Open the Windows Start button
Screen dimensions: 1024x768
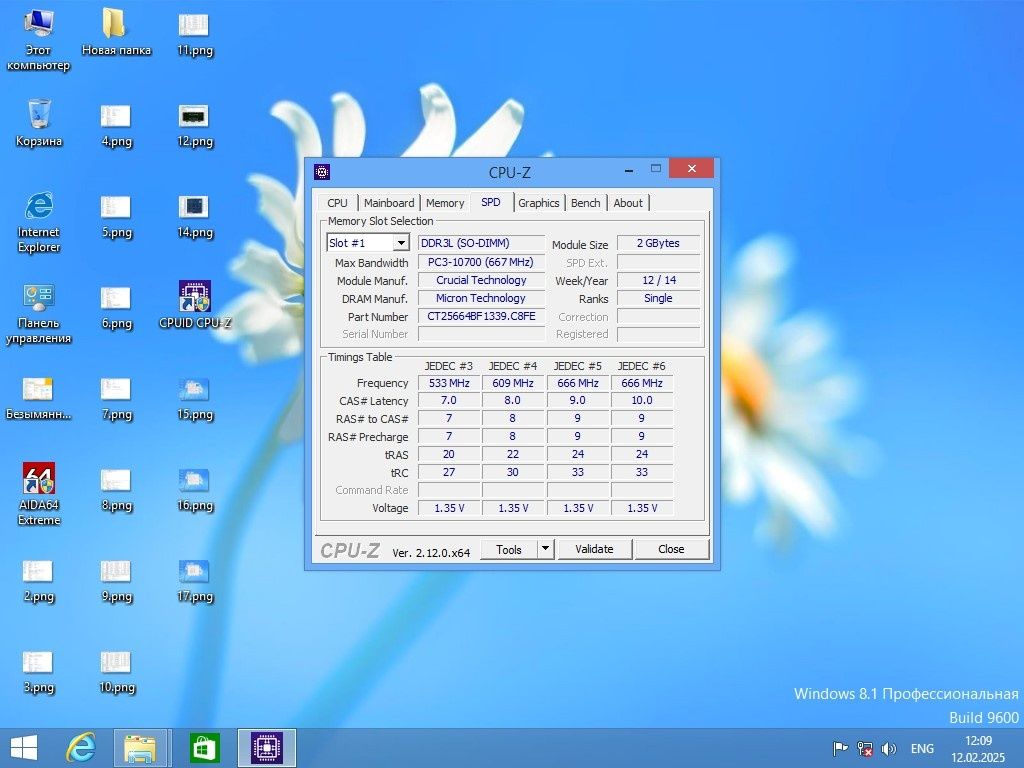[x=24, y=748]
